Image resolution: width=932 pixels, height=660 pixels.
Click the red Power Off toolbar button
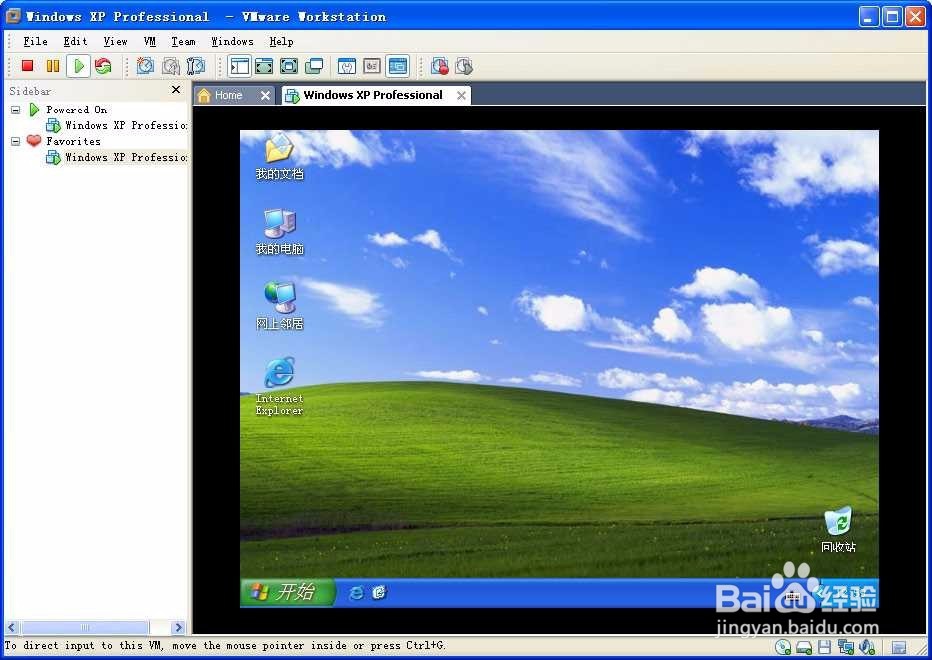point(27,66)
